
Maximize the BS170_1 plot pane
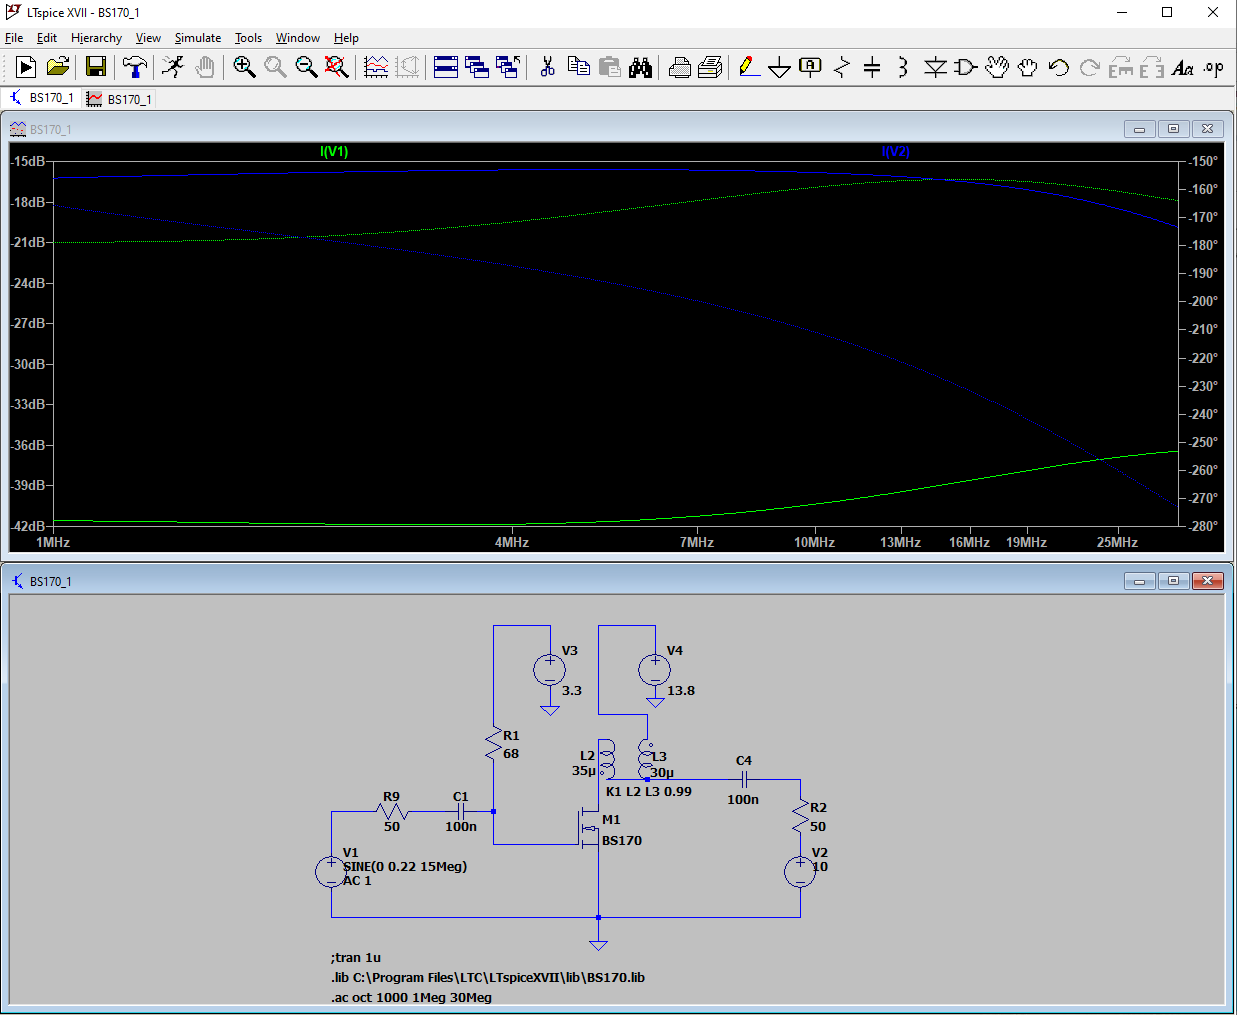coord(1173,129)
